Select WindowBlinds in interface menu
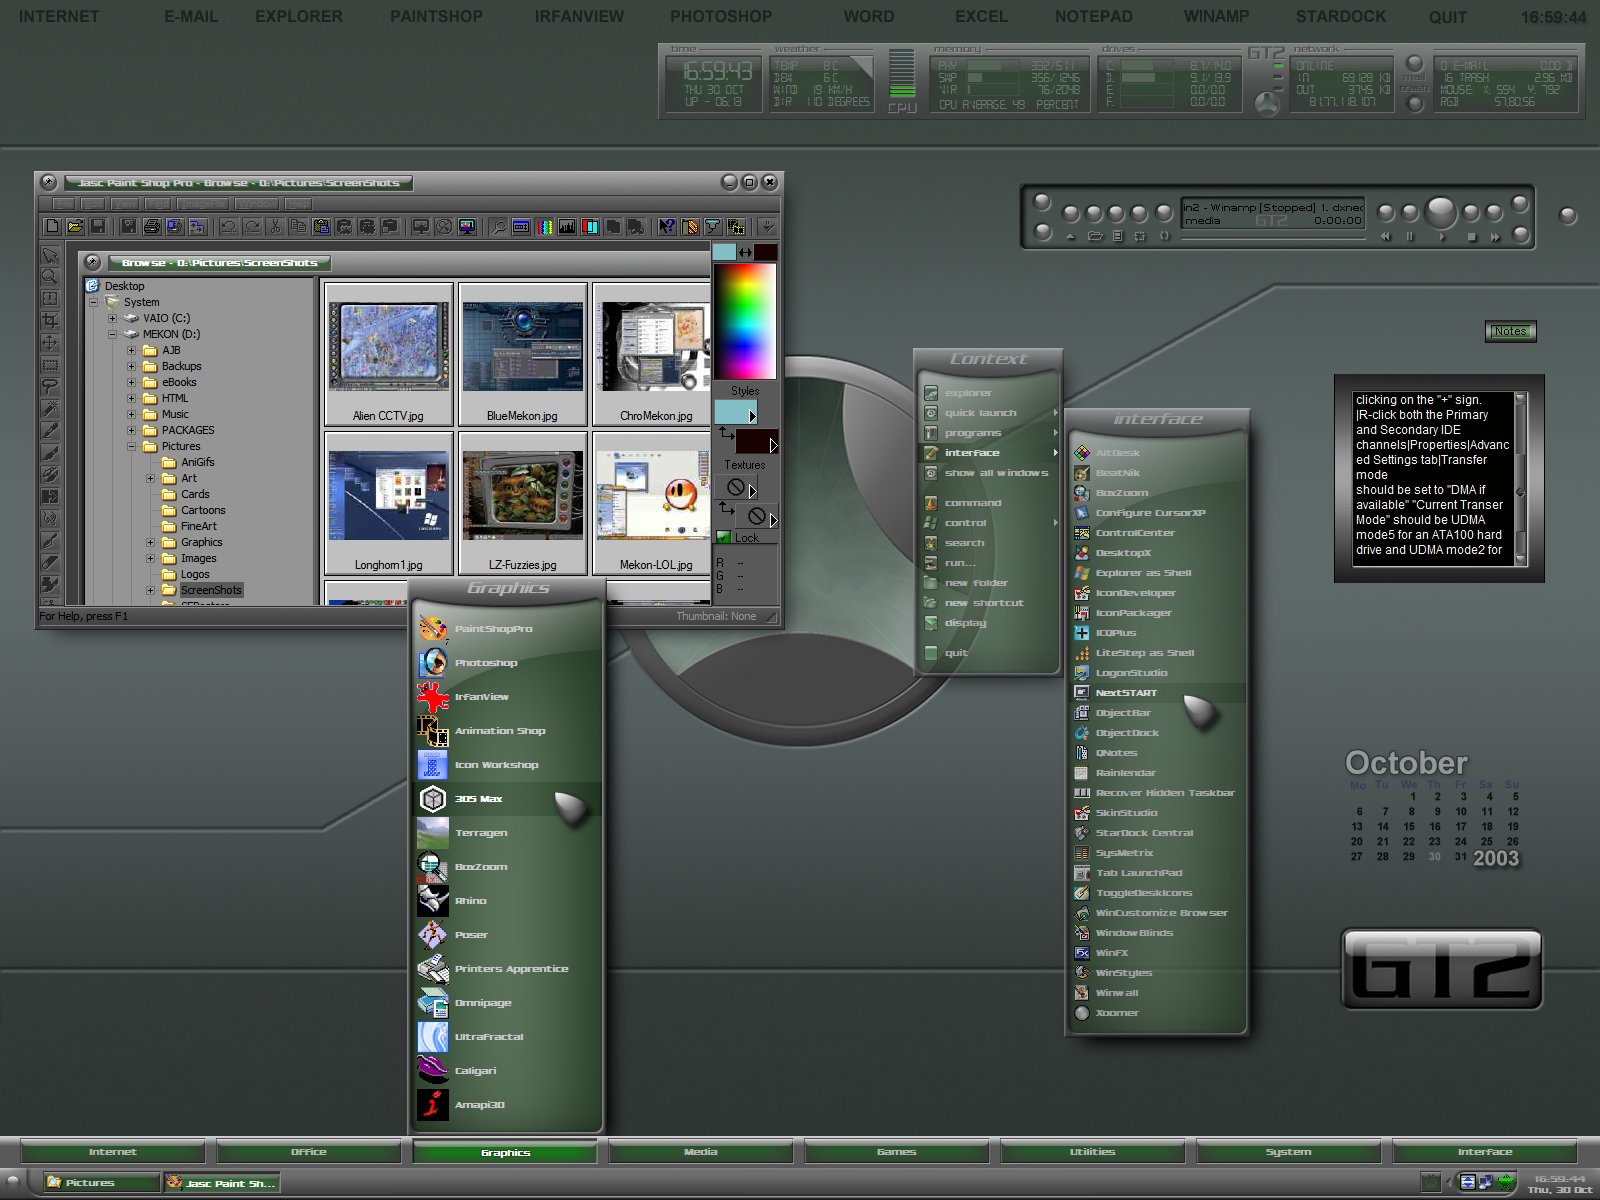 (1158, 933)
